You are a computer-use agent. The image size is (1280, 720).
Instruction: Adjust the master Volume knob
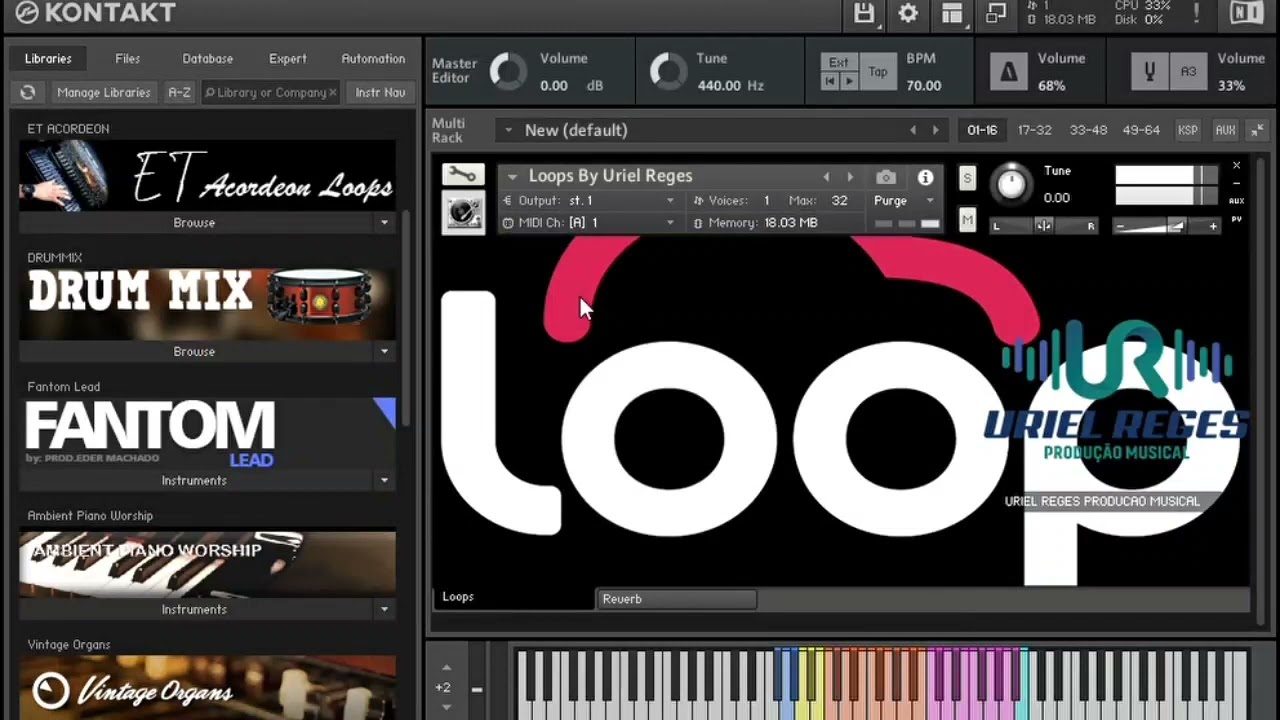pyautogui.click(x=508, y=71)
